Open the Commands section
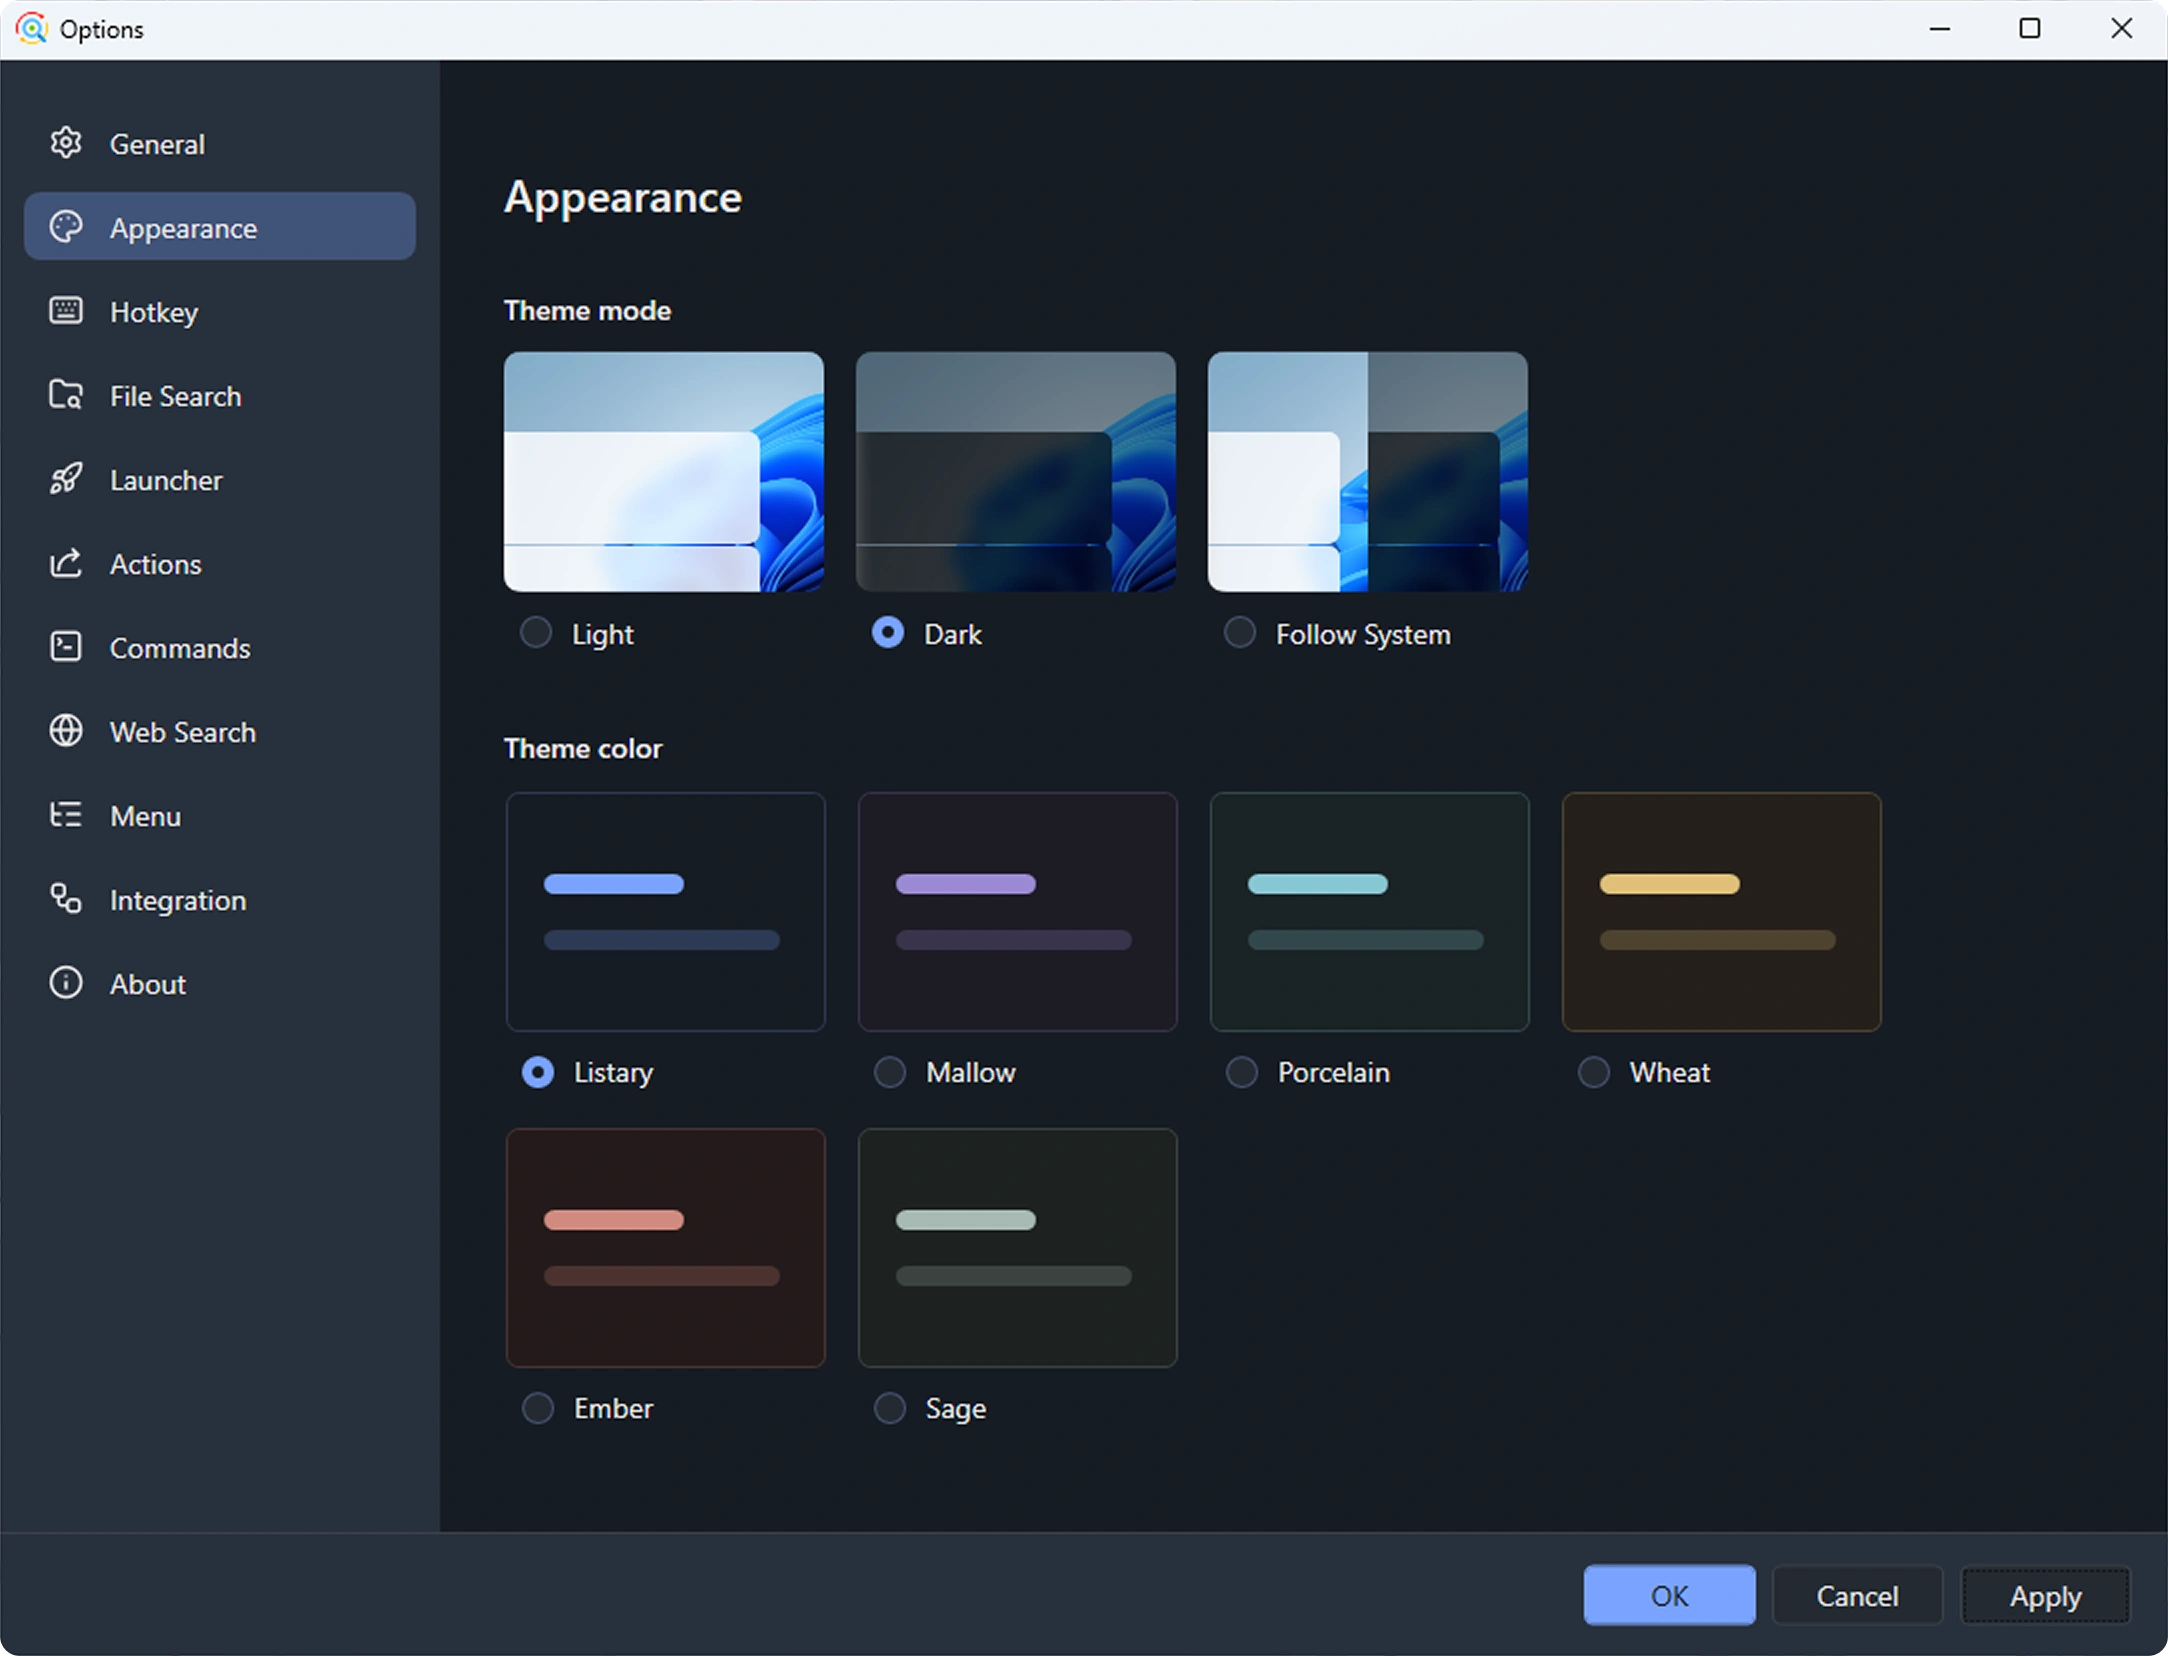 [x=180, y=648]
